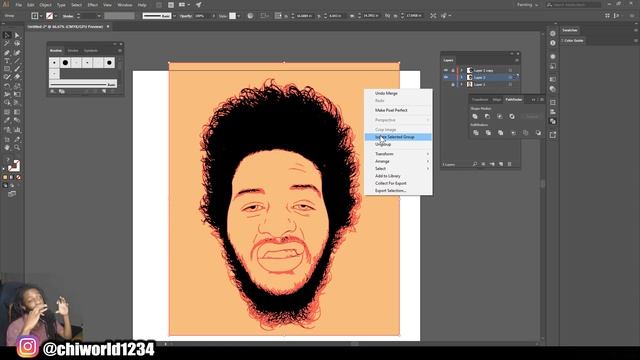Click the target circle of Layer 1 copy
This screenshot has height=360, width=640.
(510, 70)
